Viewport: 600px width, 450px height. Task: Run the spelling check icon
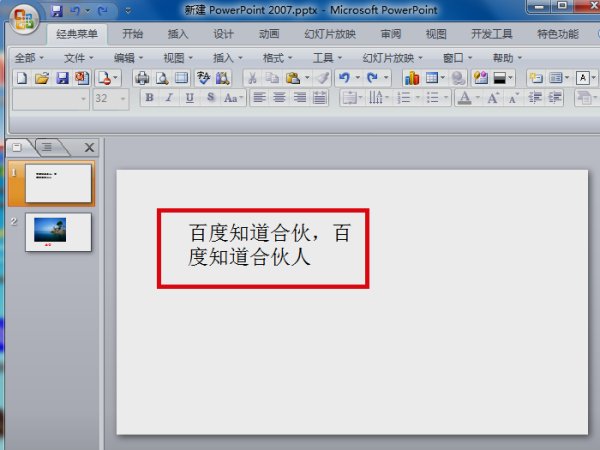[203, 78]
